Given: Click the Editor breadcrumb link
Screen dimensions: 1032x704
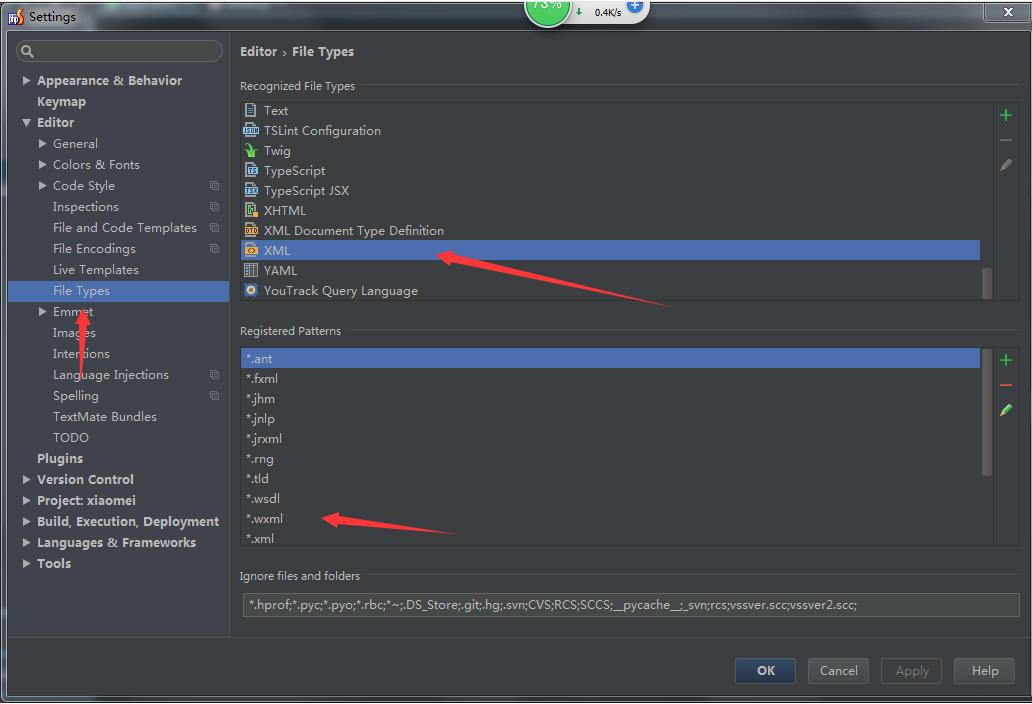Looking at the screenshot, I should [x=258, y=51].
